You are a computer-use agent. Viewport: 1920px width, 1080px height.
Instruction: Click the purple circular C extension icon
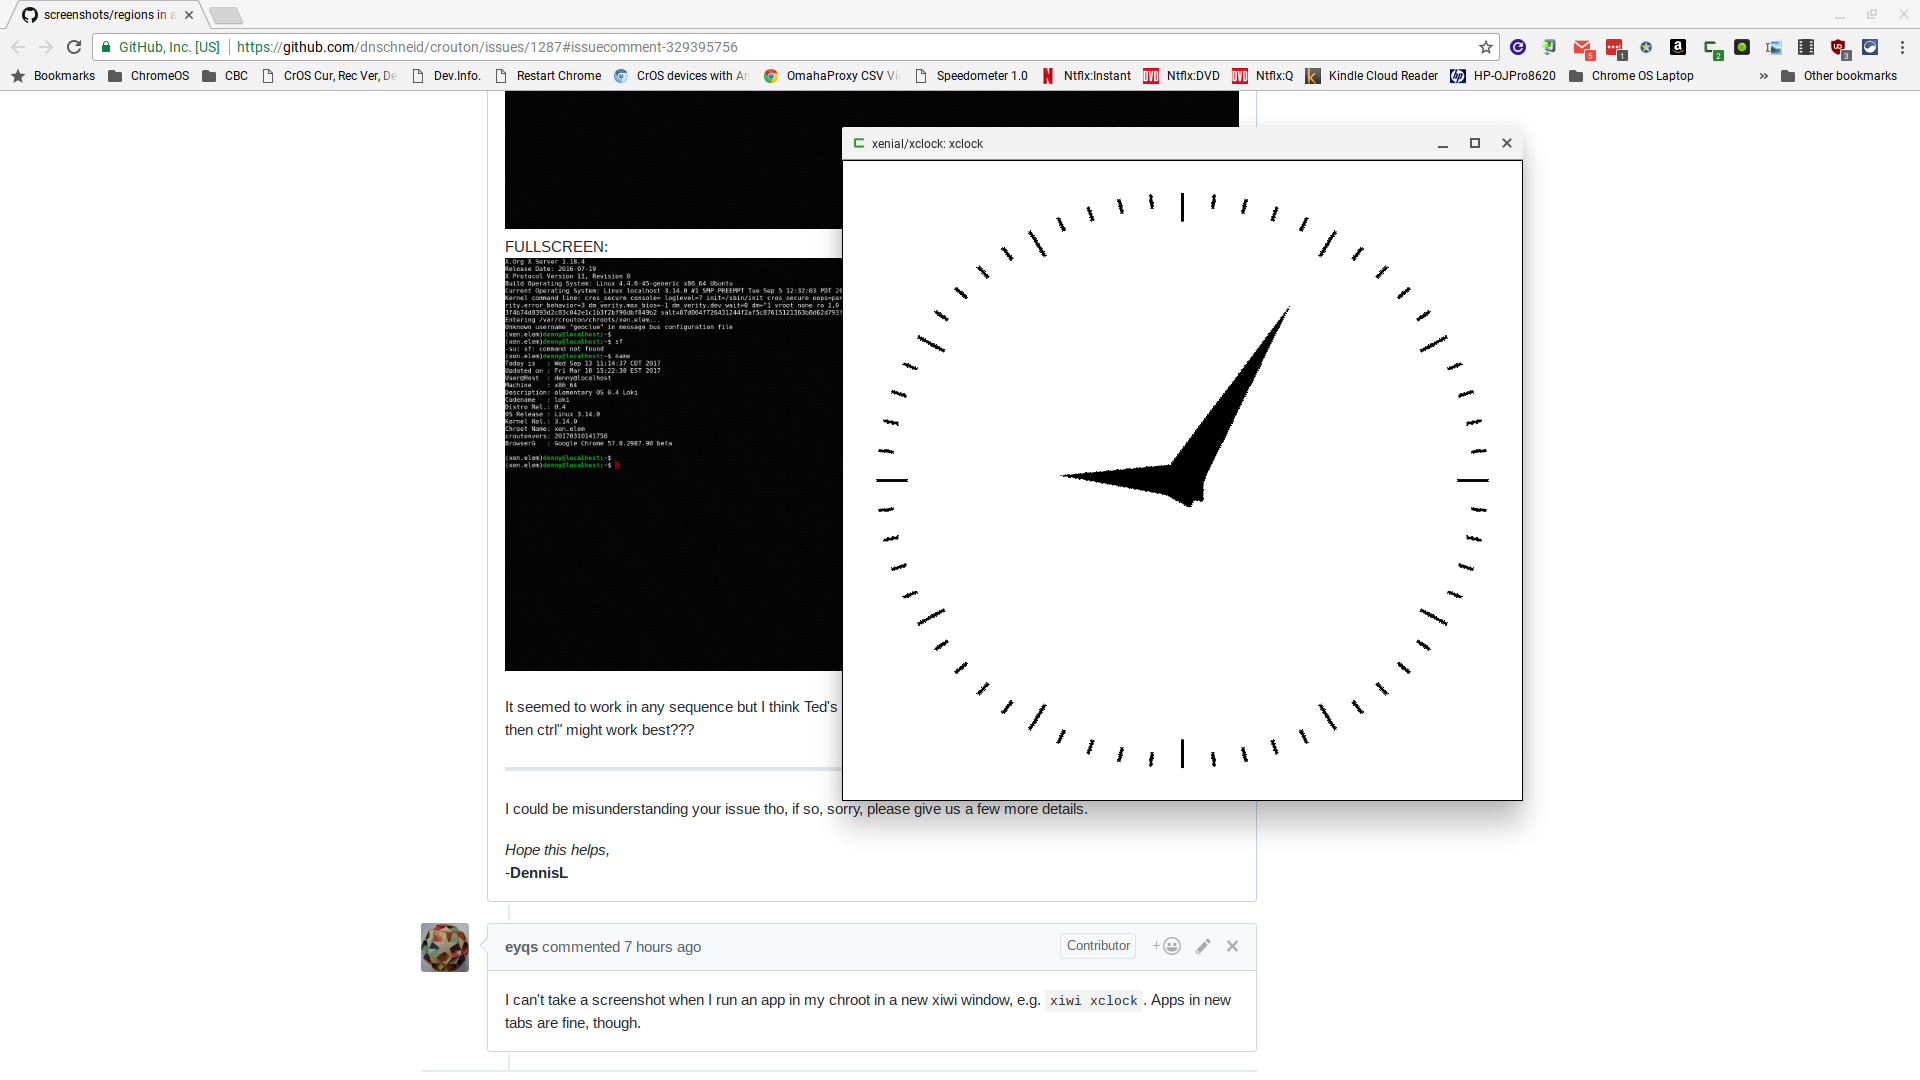(x=1518, y=47)
